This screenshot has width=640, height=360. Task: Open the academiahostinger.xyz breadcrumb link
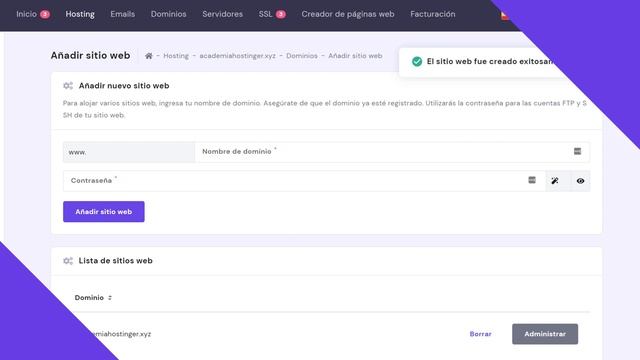click(237, 56)
